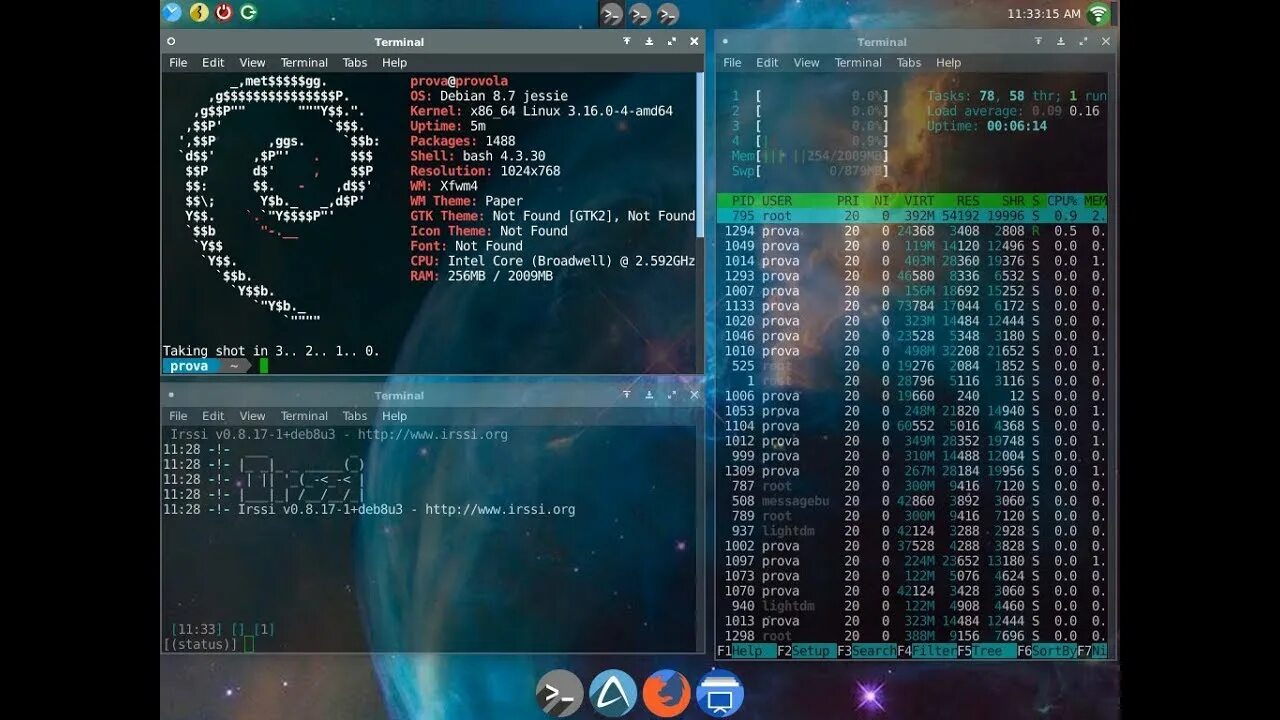Open File menu in the htop Terminal
The height and width of the screenshot is (720, 1280).
pos(732,62)
